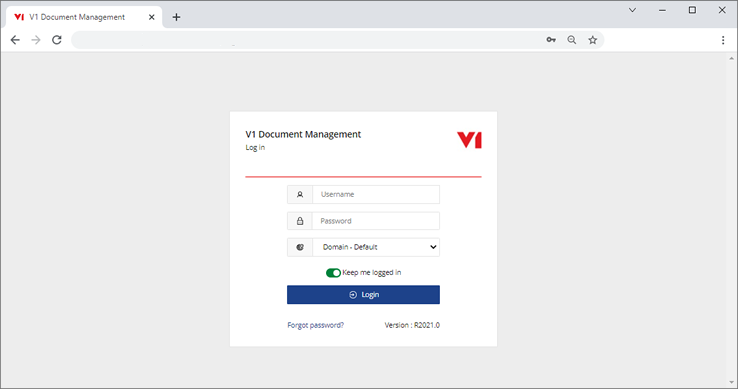The height and width of the screenshot is (389, 738).
Task: Click the V1 red logo
Action: coord(469,140)
